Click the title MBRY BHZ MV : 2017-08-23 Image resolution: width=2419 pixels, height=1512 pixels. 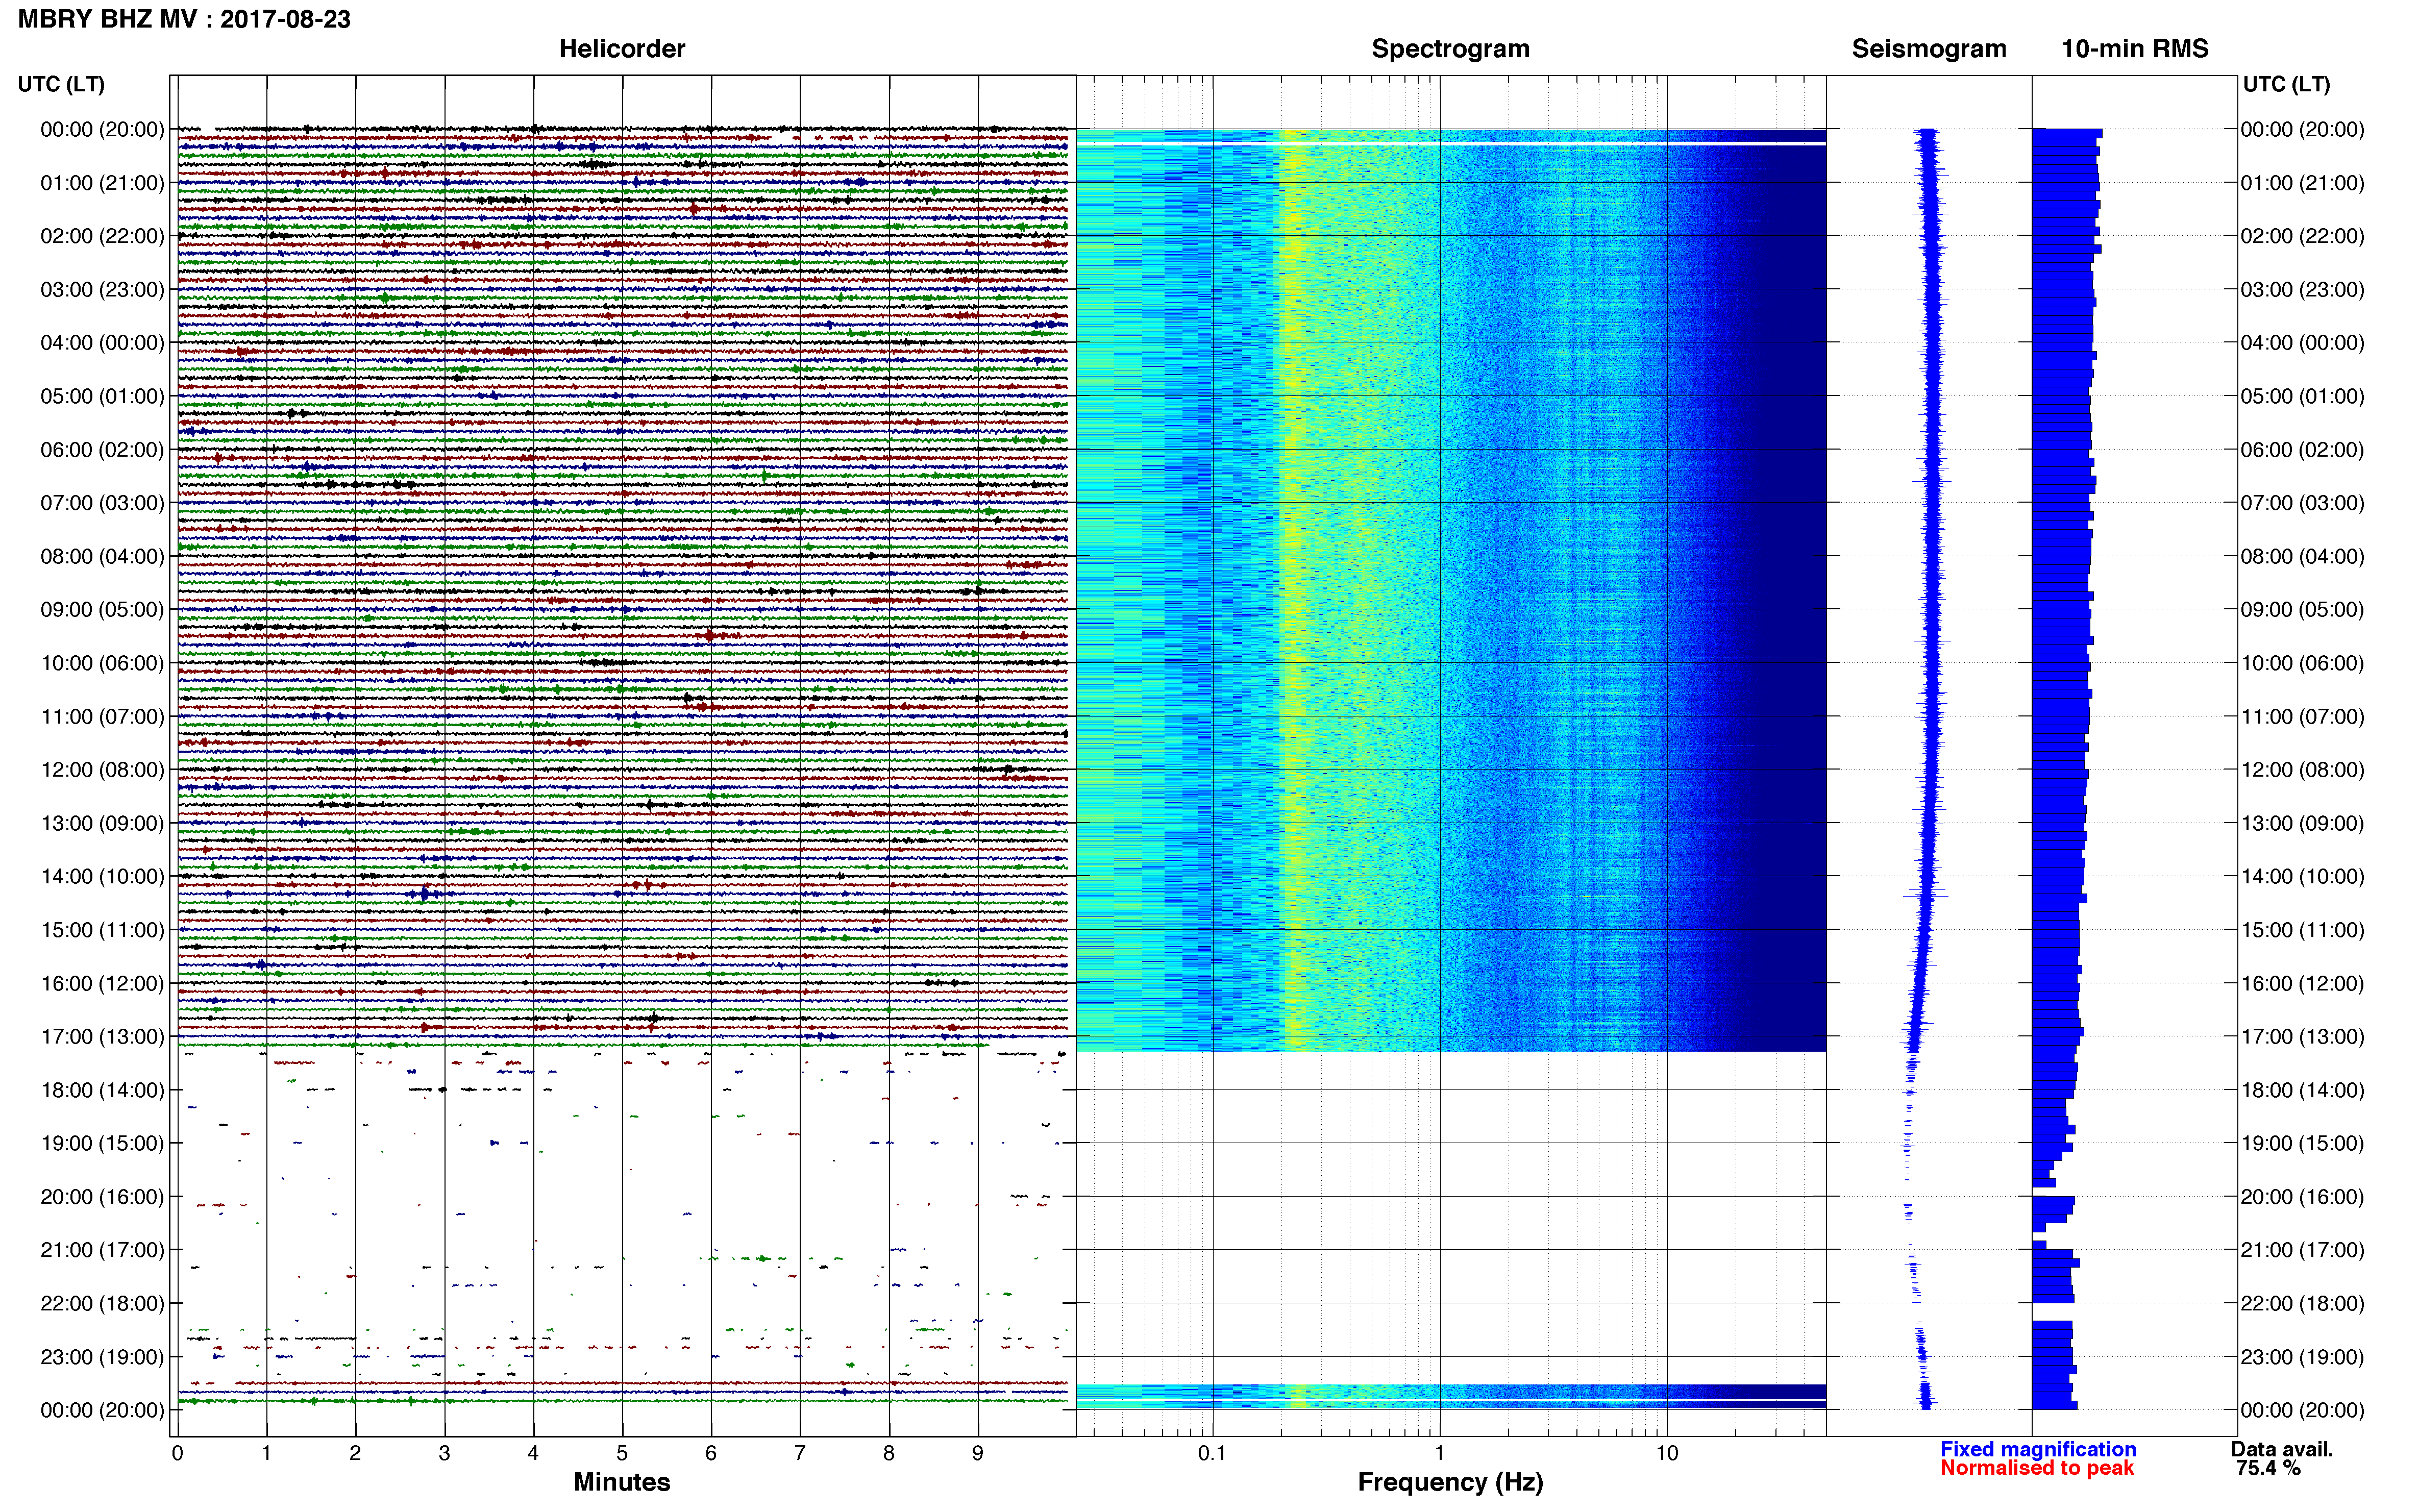(184, 19)
